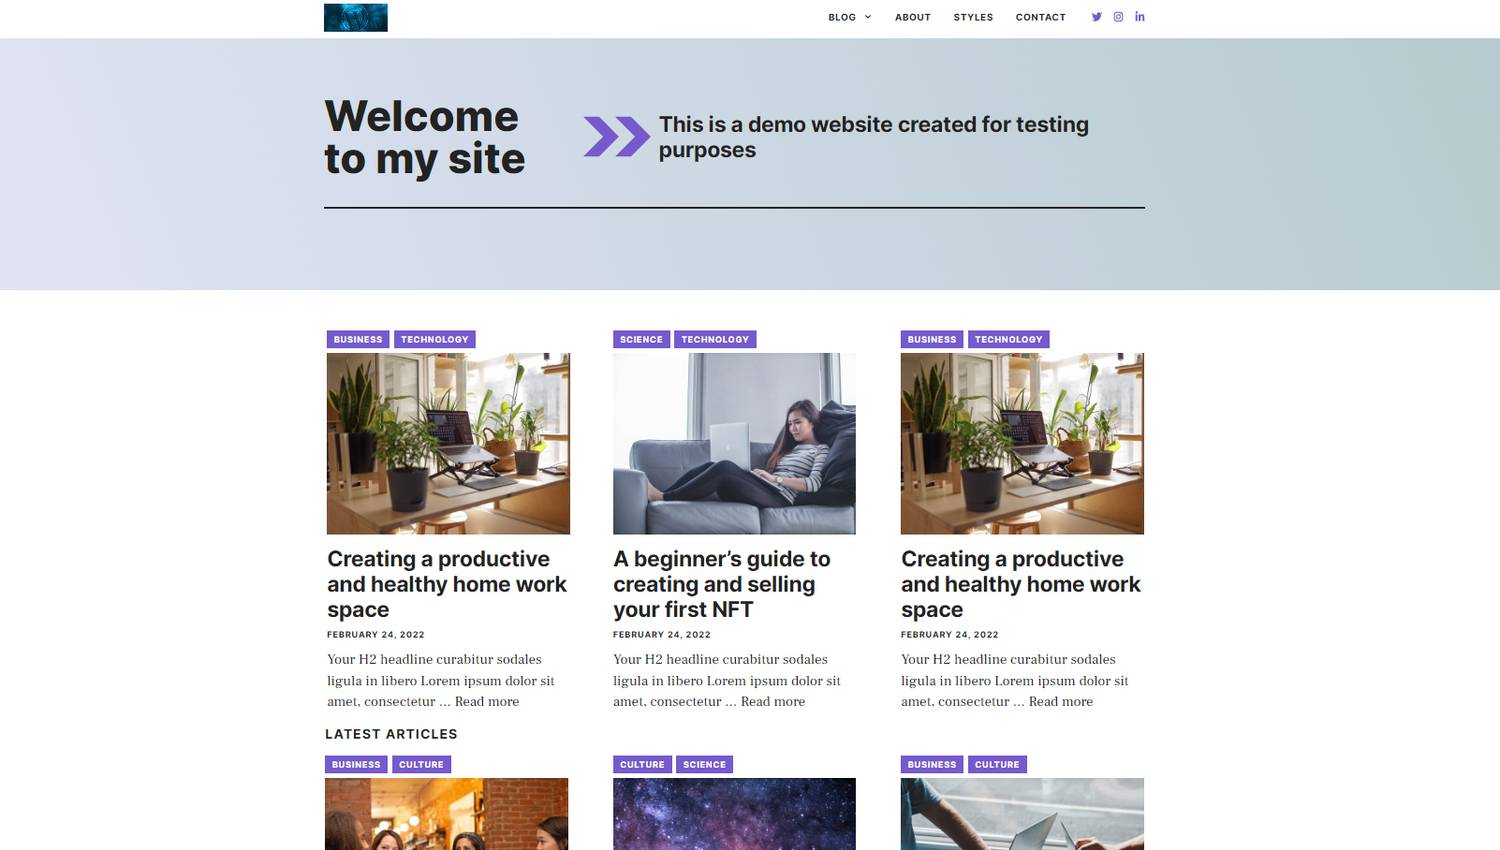The height and width of the screenshot is (850, 1500).
Task: Click Read more under NFT article
Action: coord(773,702)
